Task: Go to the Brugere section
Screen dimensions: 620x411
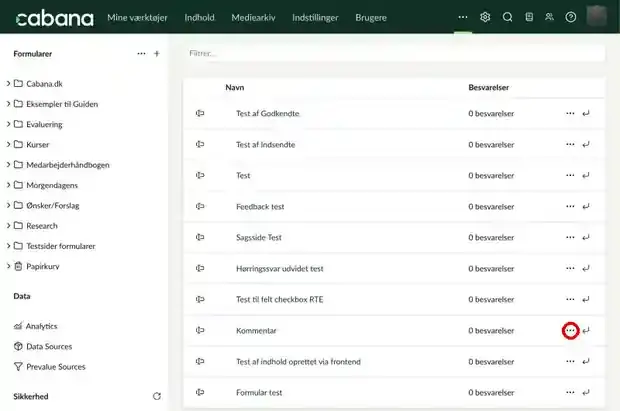Action: 371,17
